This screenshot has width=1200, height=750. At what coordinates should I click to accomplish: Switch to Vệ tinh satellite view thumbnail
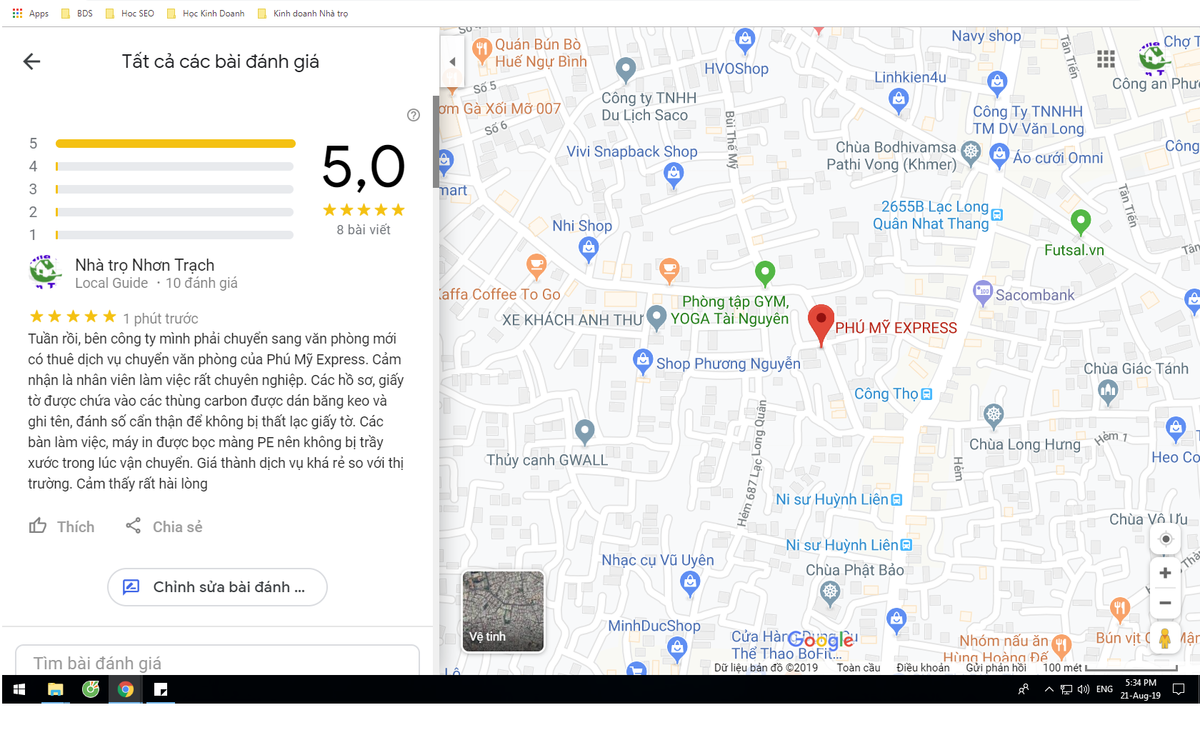click(503, 611)
